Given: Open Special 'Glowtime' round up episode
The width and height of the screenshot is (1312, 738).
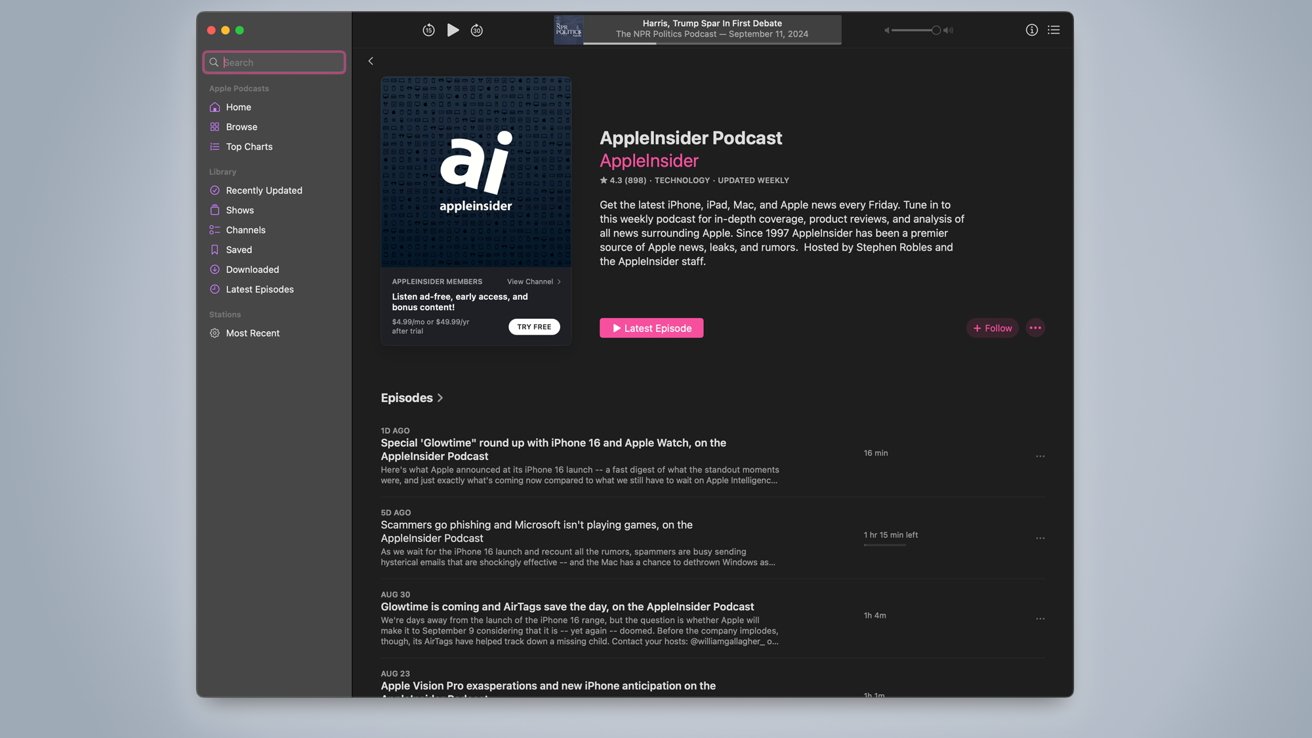Looking at the screenshot, I should (x=553, y=449).
